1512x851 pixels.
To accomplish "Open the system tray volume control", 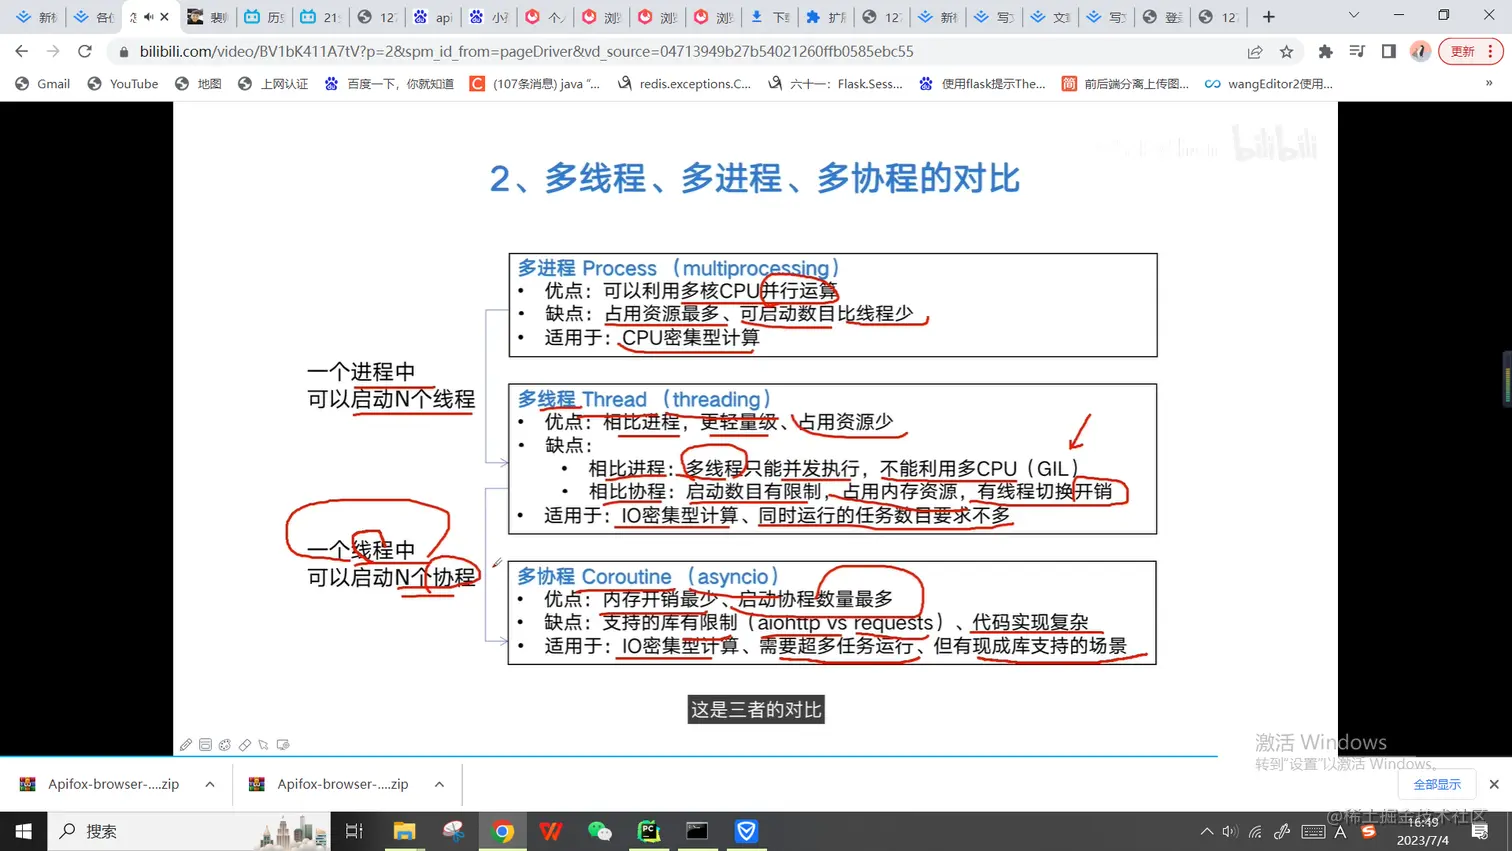I will tap(1230, 832).
